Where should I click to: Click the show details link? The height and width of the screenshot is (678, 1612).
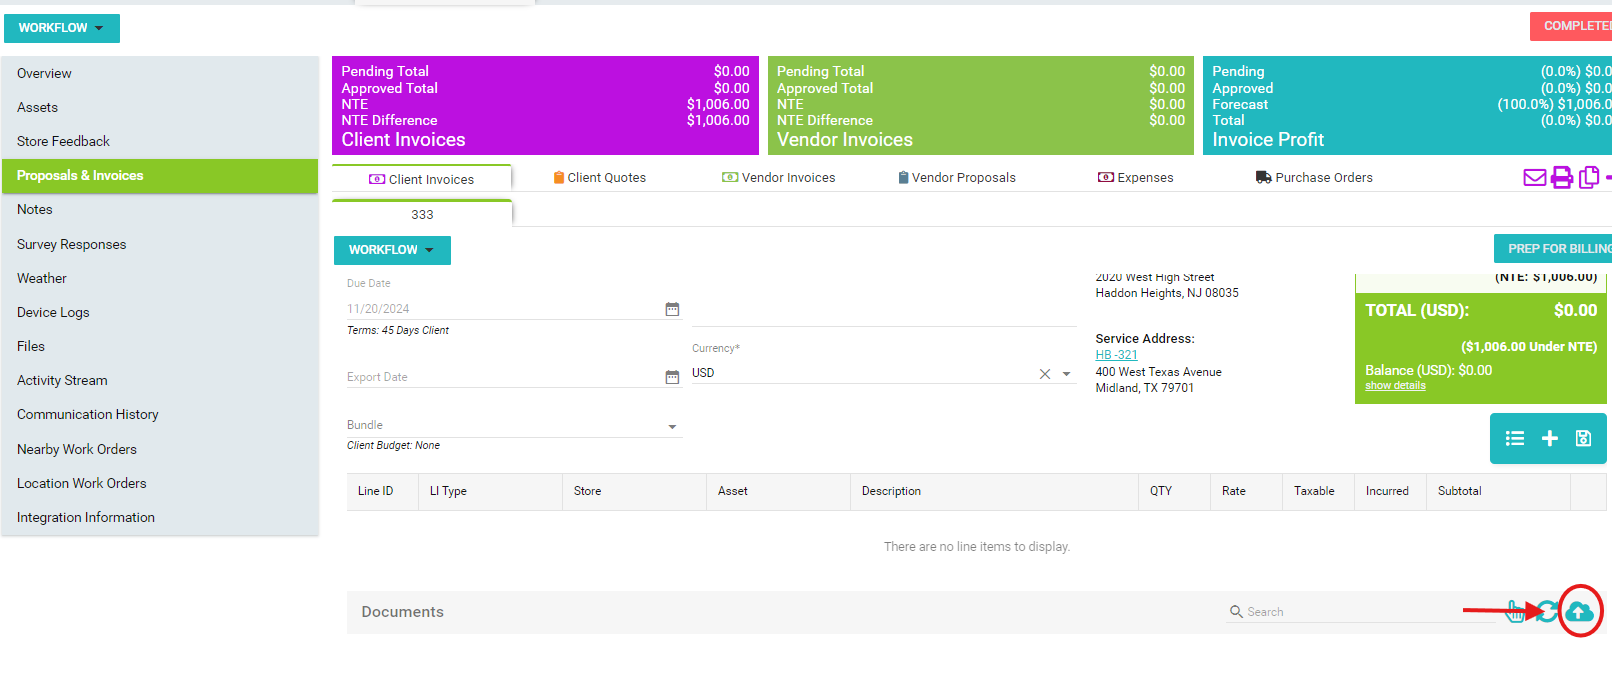(x=1395, y=386)
